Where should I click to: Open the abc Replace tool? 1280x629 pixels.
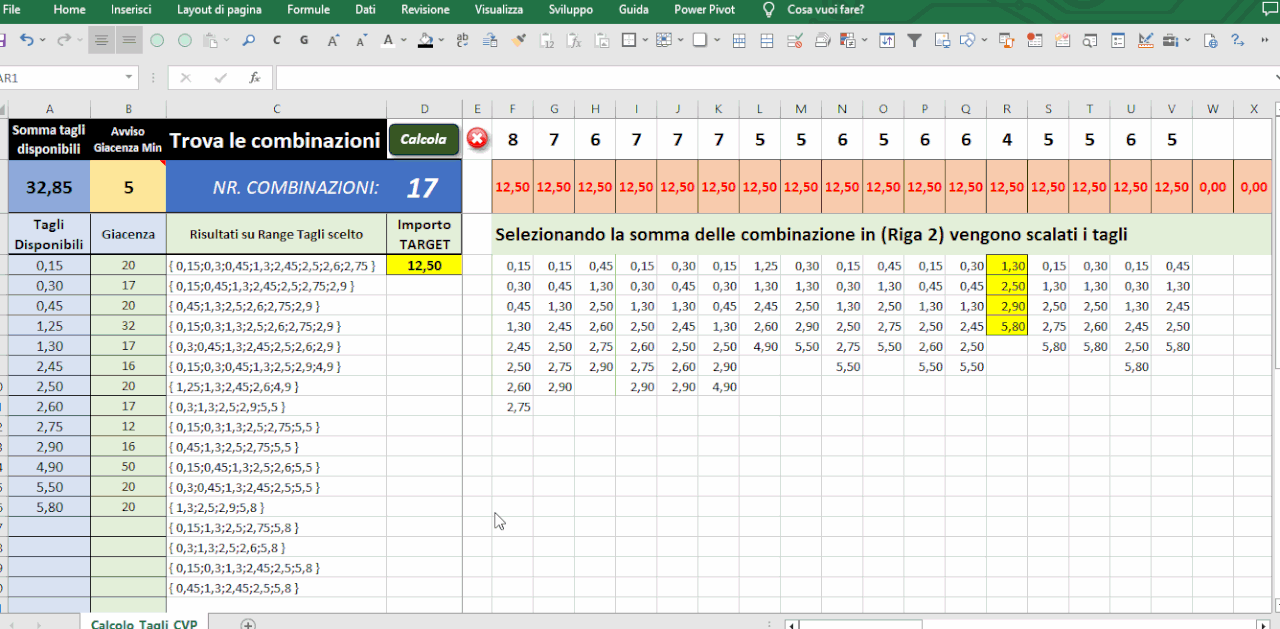click(x=462, y=40)
